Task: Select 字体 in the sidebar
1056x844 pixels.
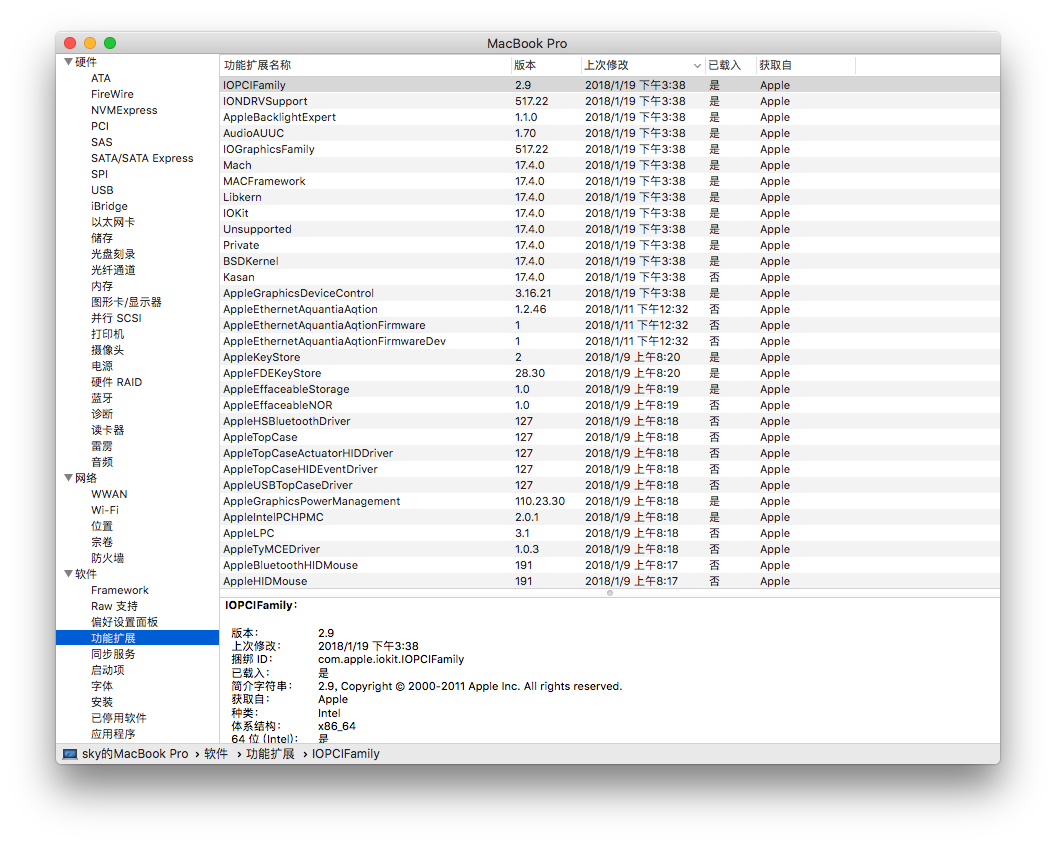Action: [102, 686]
